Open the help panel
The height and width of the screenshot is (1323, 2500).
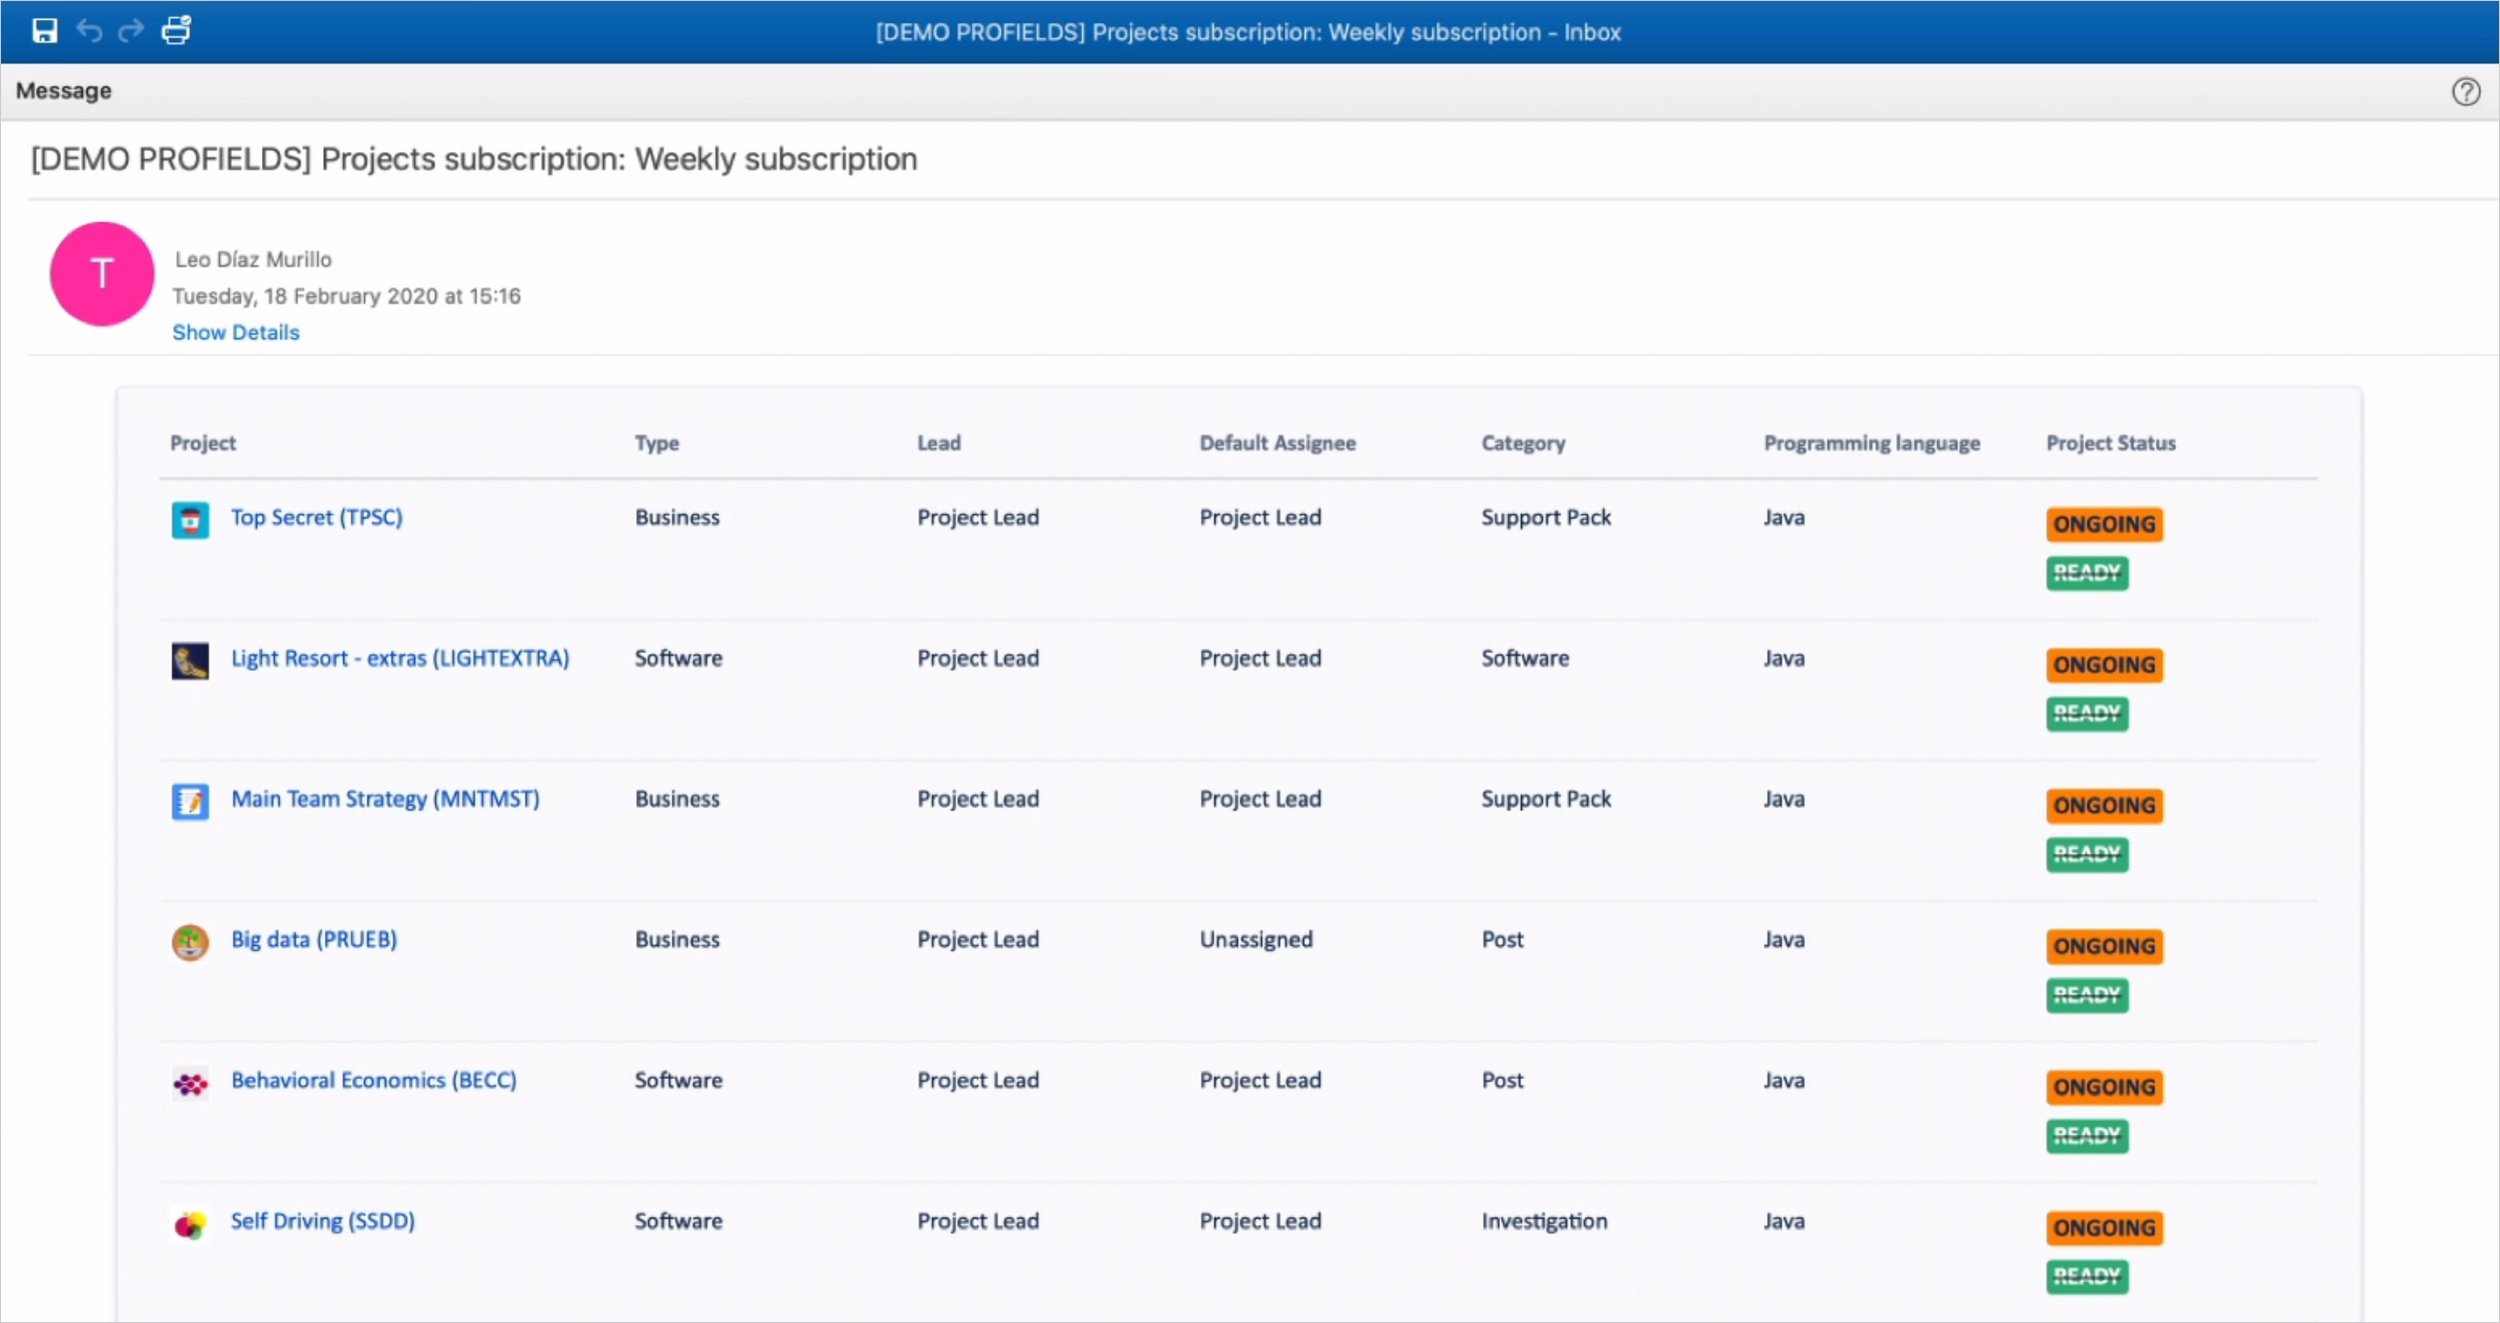[2467, 91]
